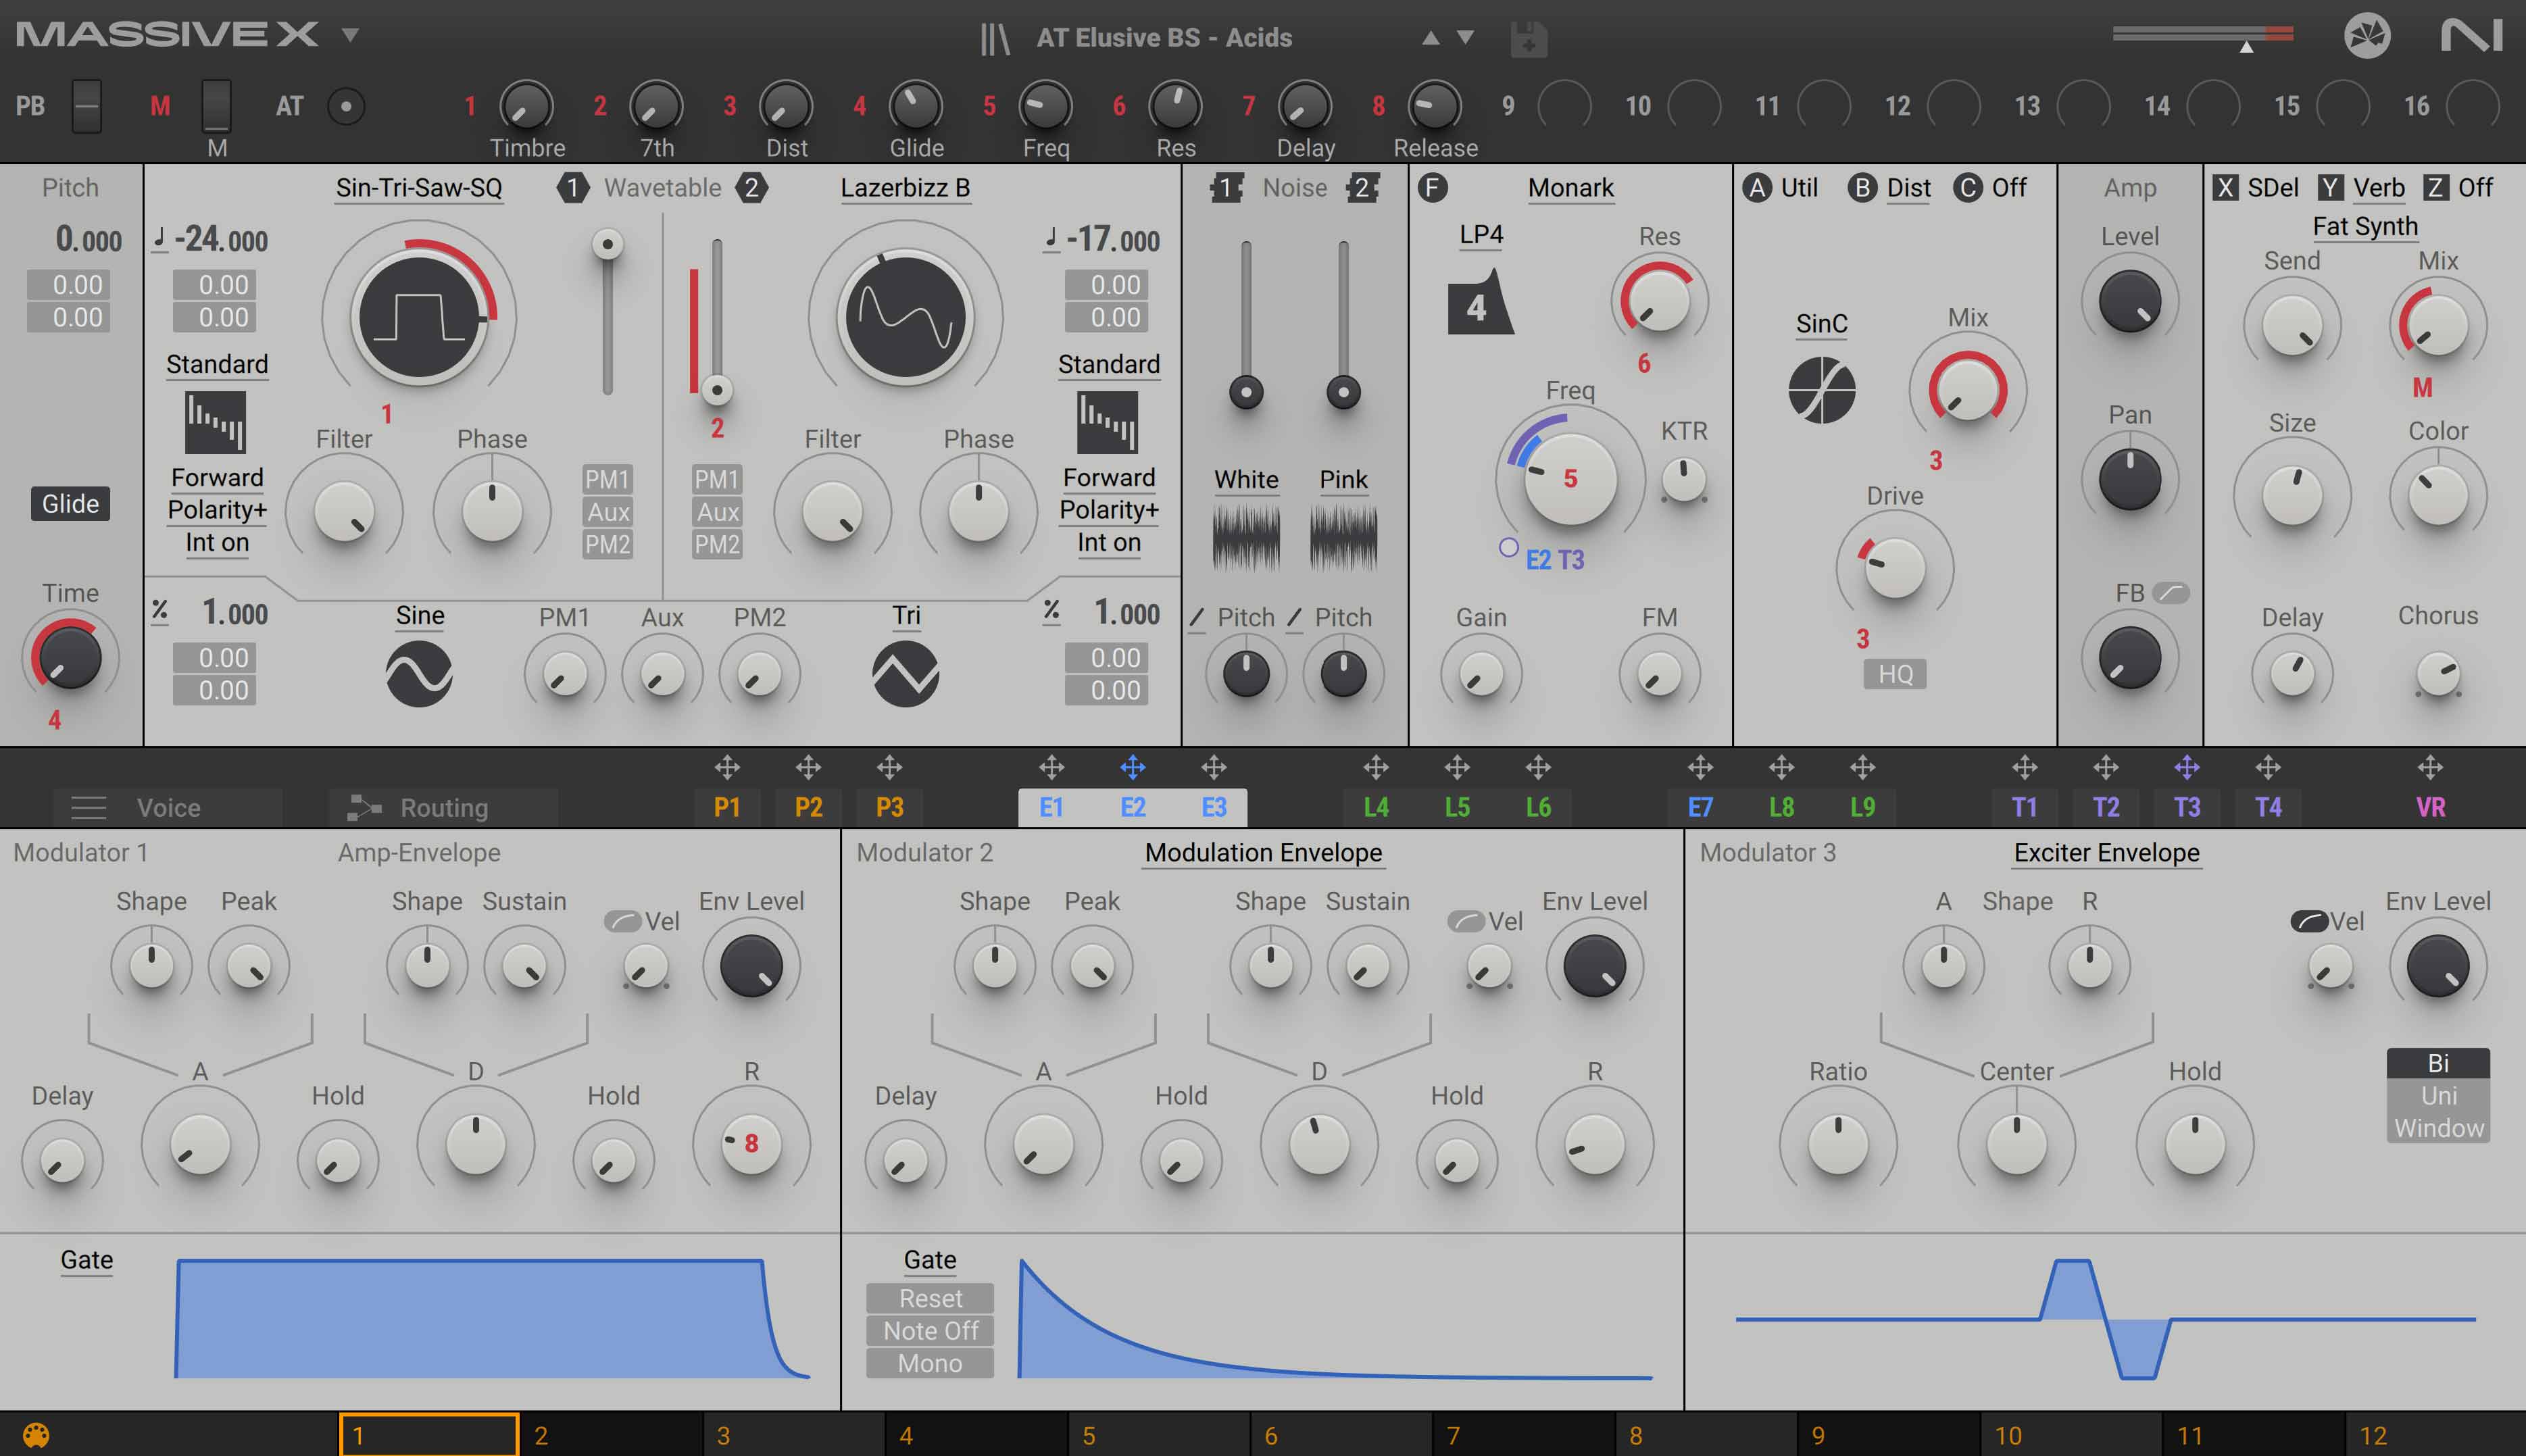This screenshot has width=2526, height=1456.
Task: Click the SinC distortion icon
Action: (1821, 390)
